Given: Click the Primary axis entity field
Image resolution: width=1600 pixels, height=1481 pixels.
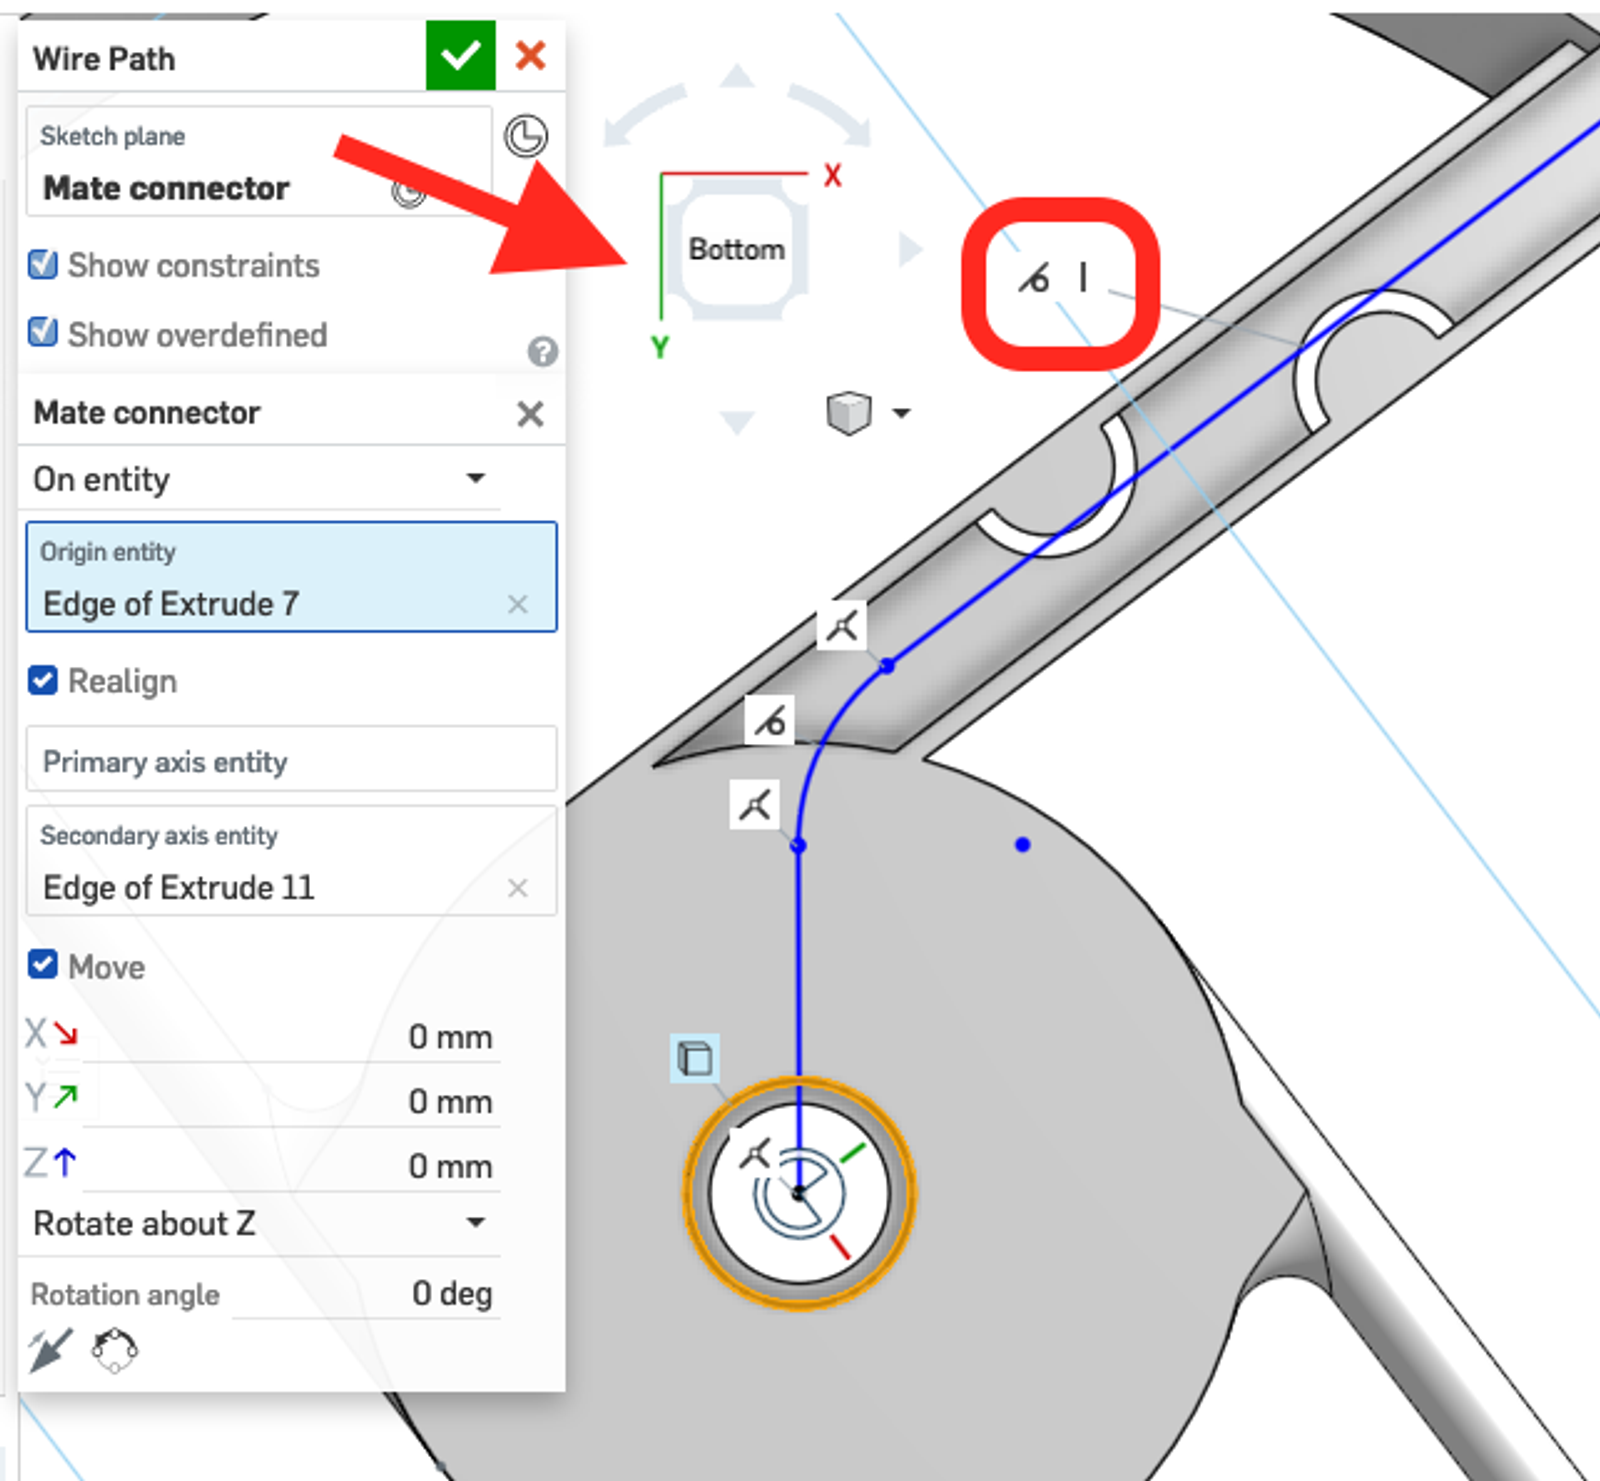Looking at the screenshot, I should tap(290, 761).
